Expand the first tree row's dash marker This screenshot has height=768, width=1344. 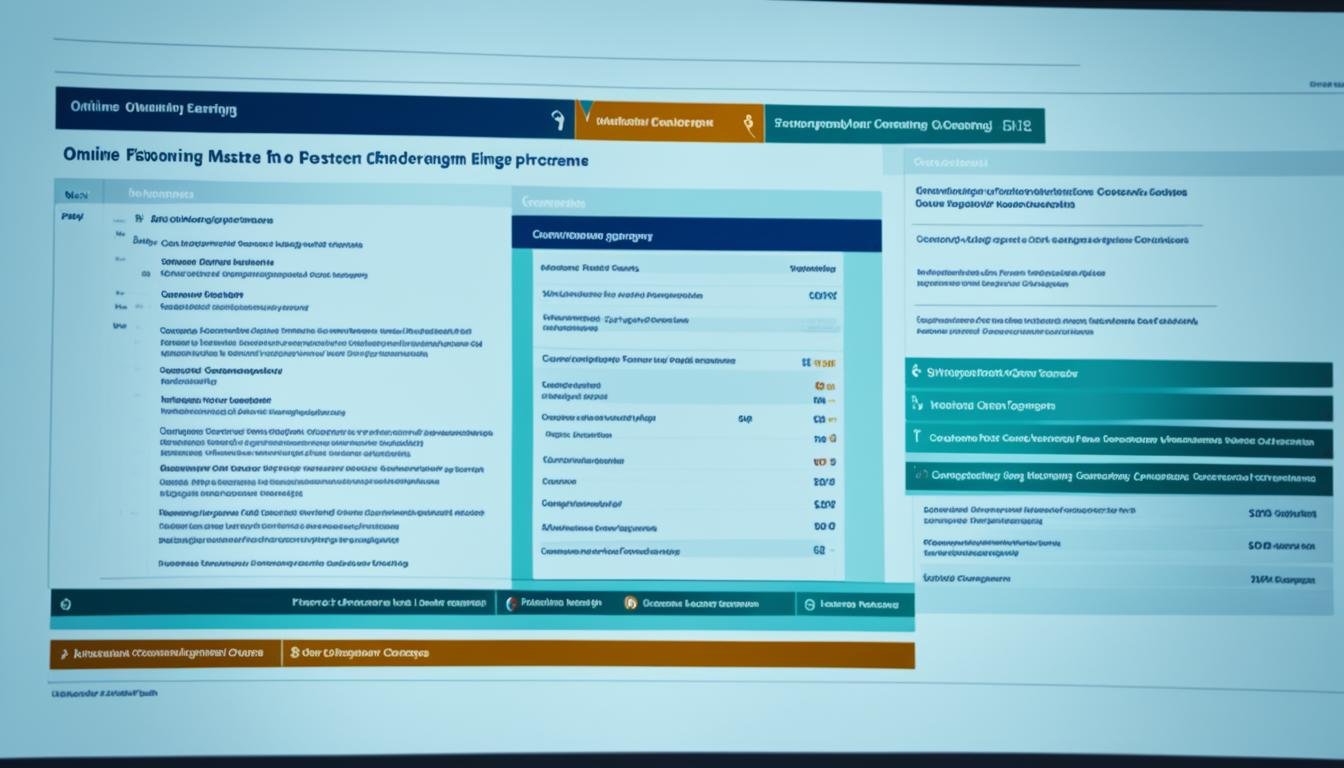click(138, 219)
